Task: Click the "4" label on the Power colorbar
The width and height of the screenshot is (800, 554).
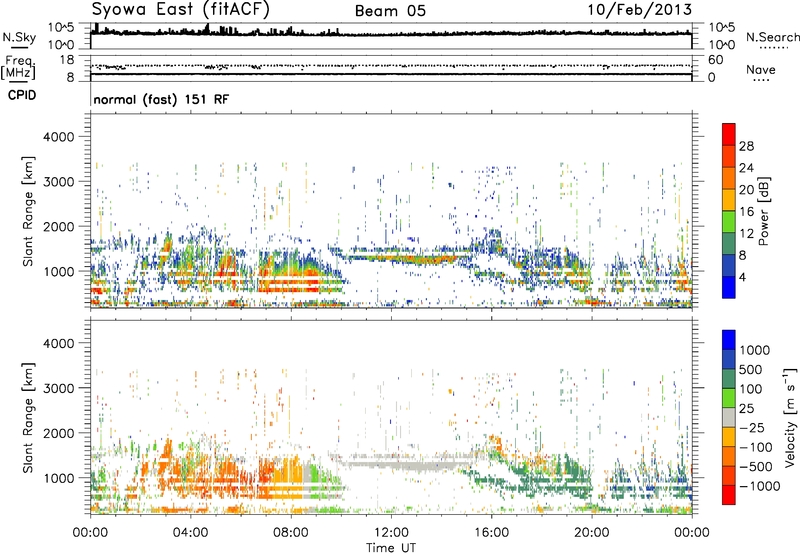Action: [743, 278]
